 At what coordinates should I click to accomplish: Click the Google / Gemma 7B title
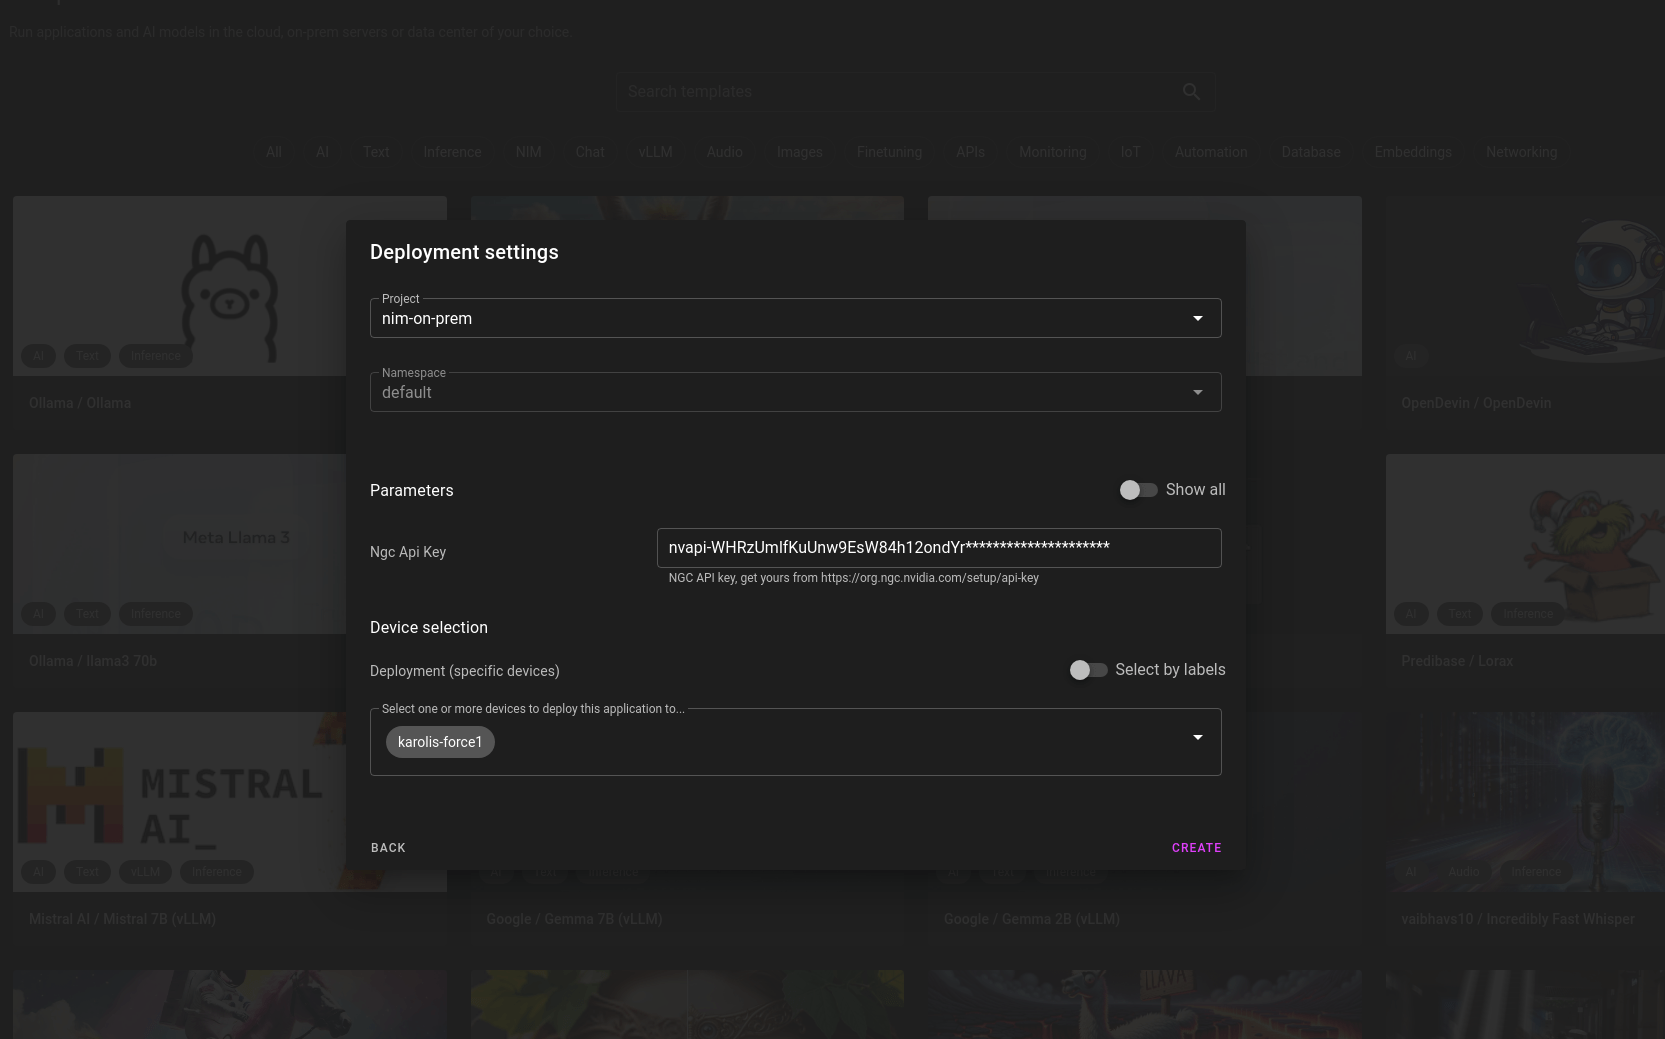tap(574, 919)
